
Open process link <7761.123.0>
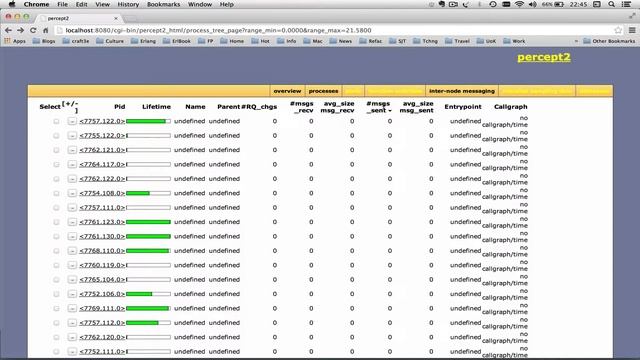pyautogui.click(x=102, y=222)
